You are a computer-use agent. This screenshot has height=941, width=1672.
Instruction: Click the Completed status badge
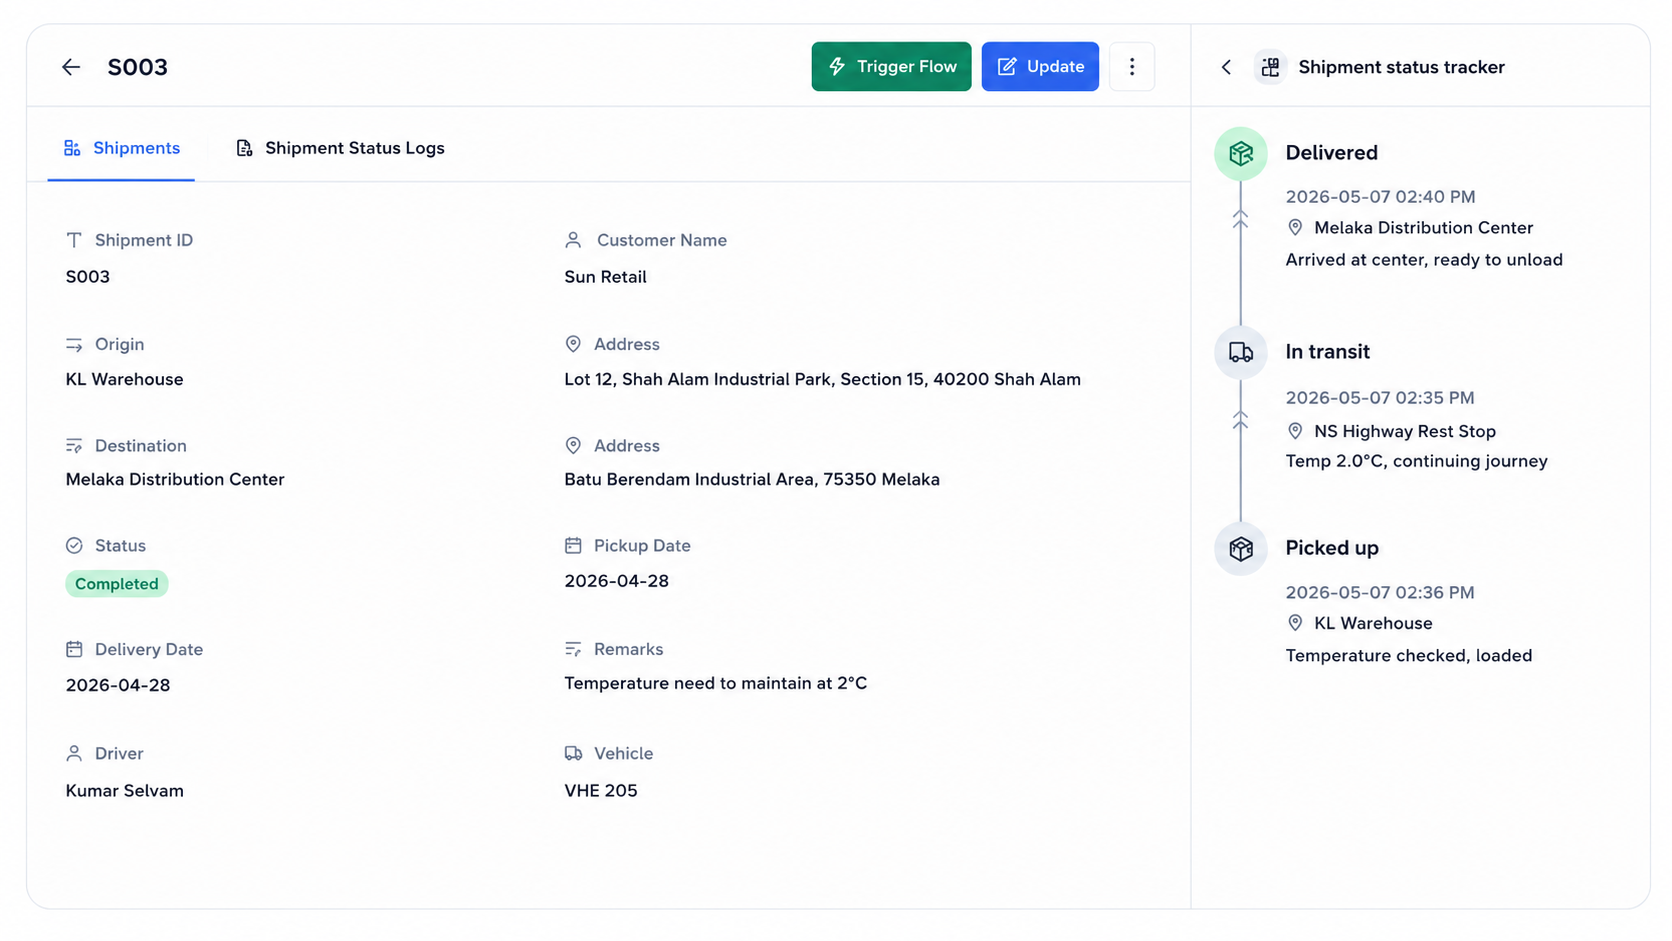117,584
